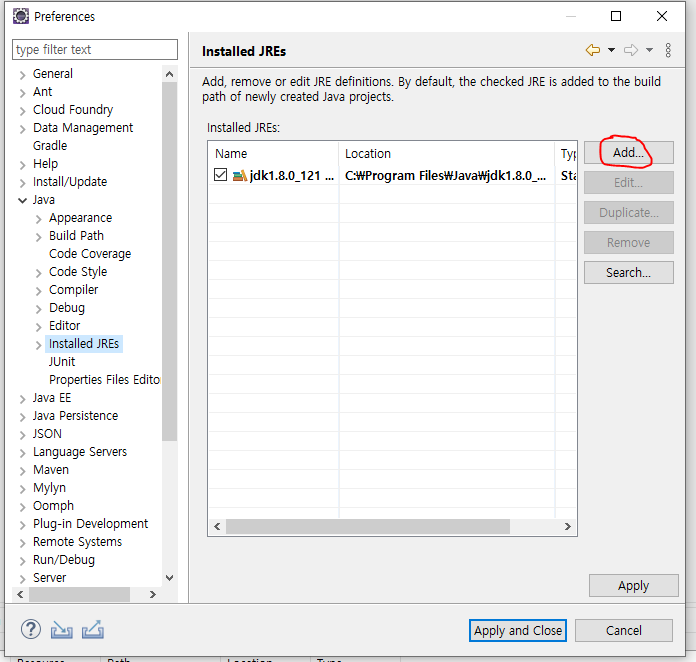Select the Installed JREs tree item
The width and height of the screenshot is (696, 662).
tap(84, 344)
